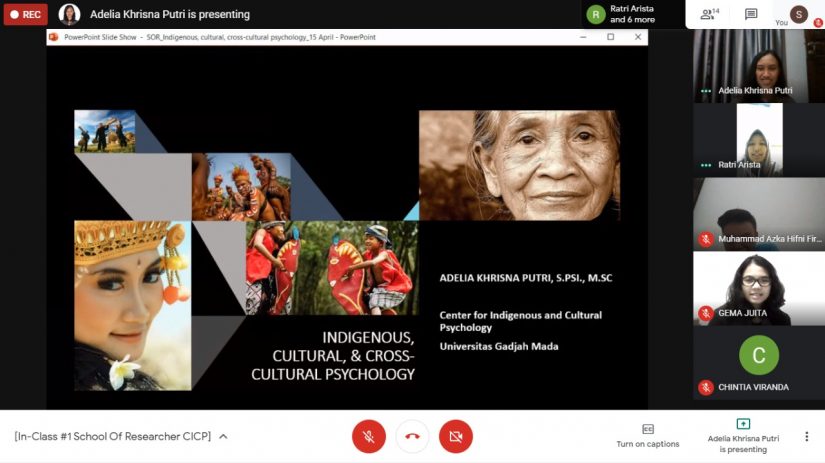Click the CHINTIA VIRANDA participant tile
The height and width of the screenshot is (463, 825).
[758, 361]
